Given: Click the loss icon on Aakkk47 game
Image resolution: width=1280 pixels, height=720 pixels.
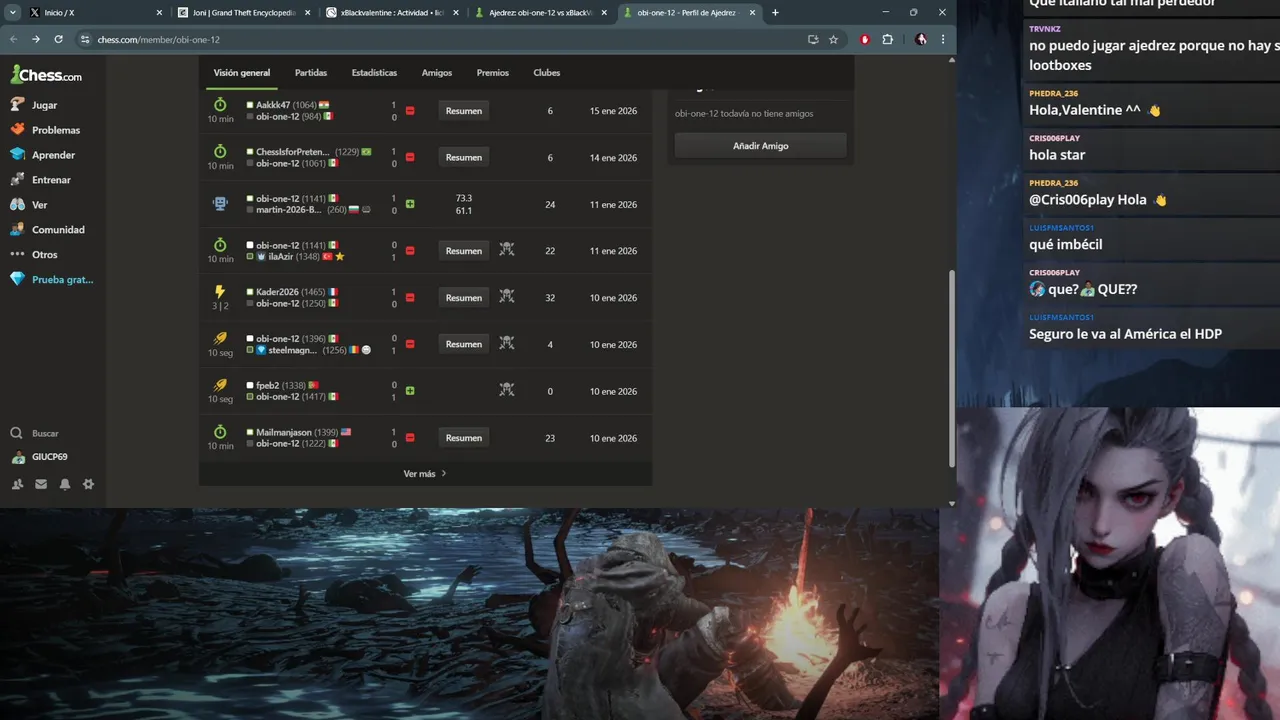Looking at the screenshot, I should point(410,111).
